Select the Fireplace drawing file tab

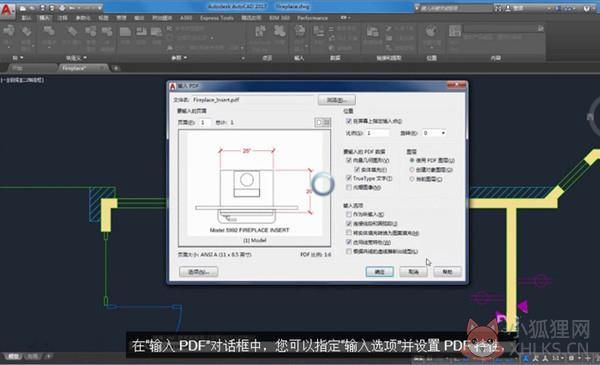pyautogui.click(x=74, y=68)
